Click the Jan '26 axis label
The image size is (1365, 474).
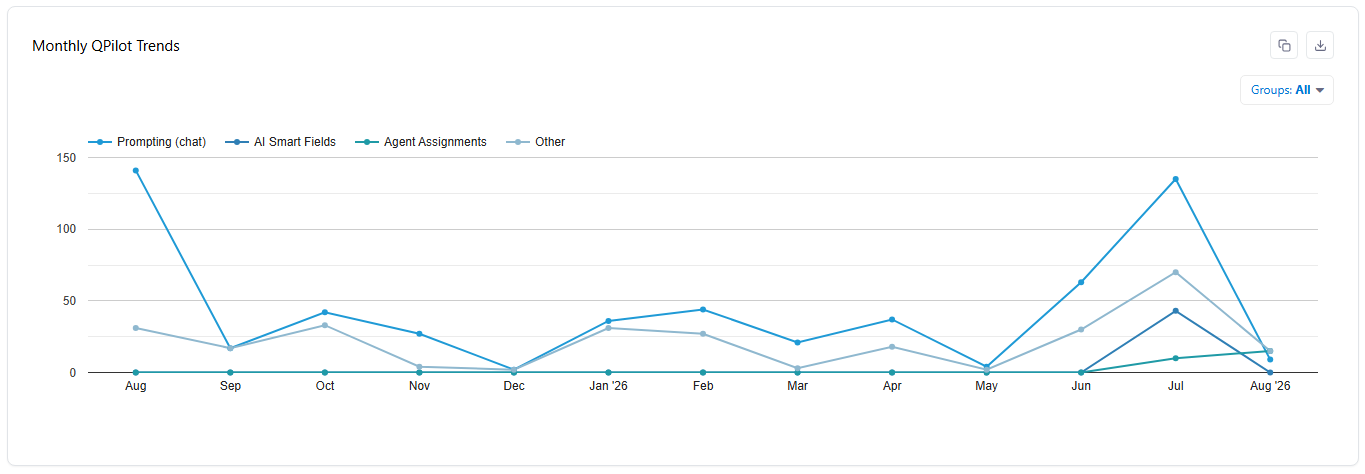[608, 385]
